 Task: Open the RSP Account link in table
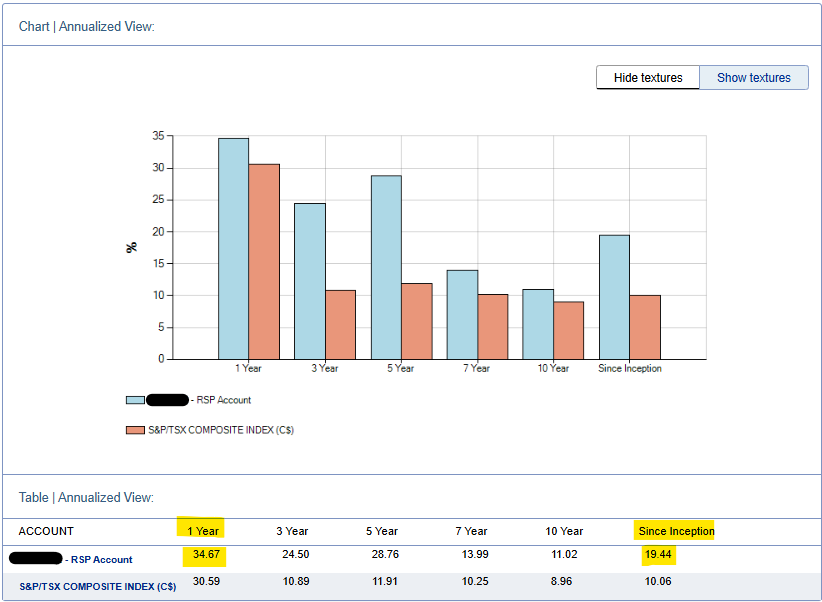[101, 560]
